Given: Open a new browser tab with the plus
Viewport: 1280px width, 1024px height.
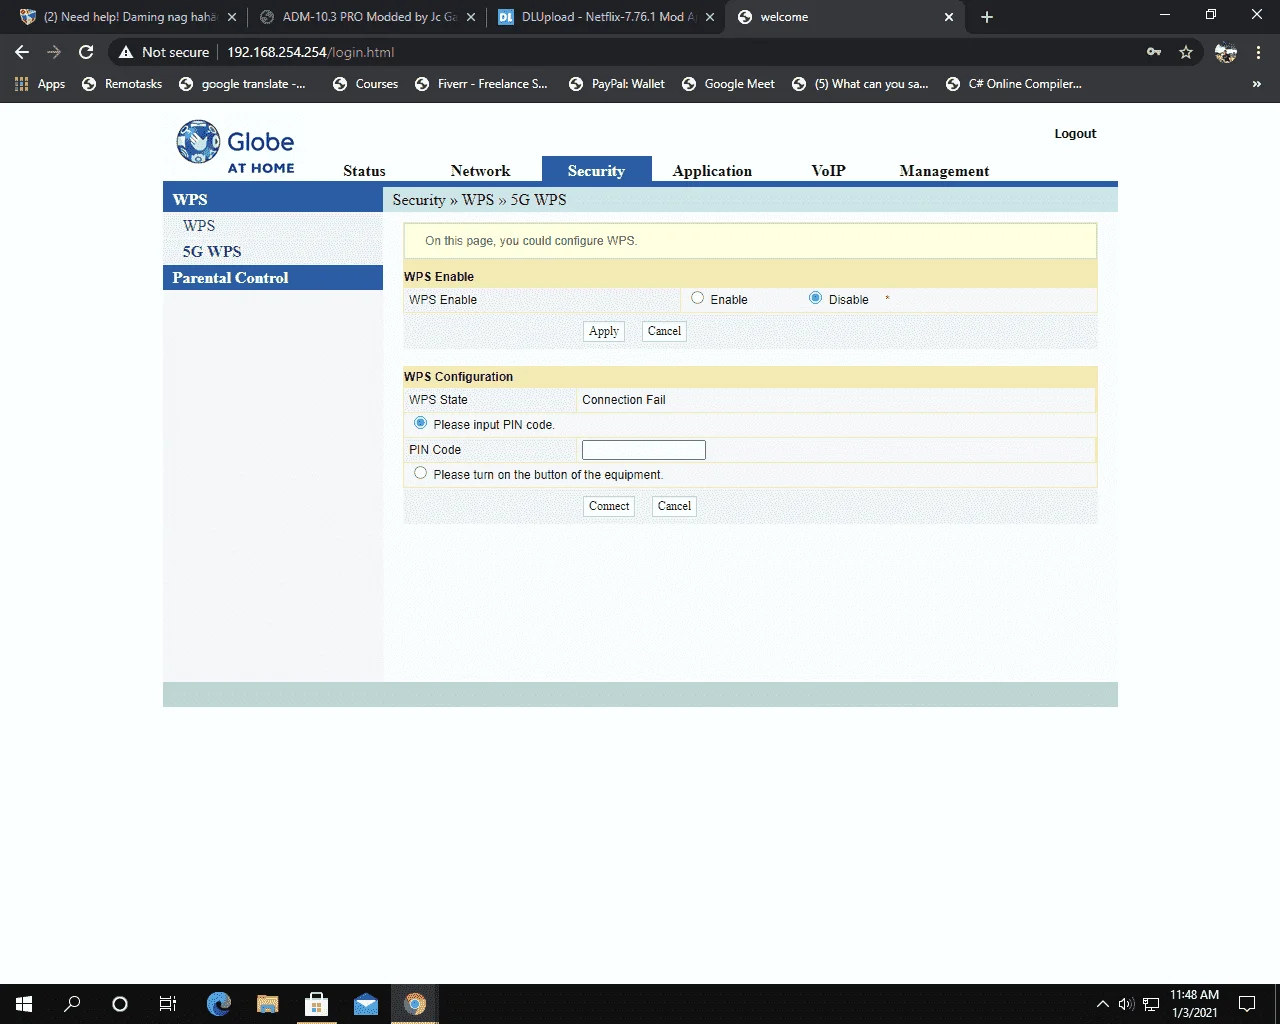Looking at the screenshot, I should 987,17.
